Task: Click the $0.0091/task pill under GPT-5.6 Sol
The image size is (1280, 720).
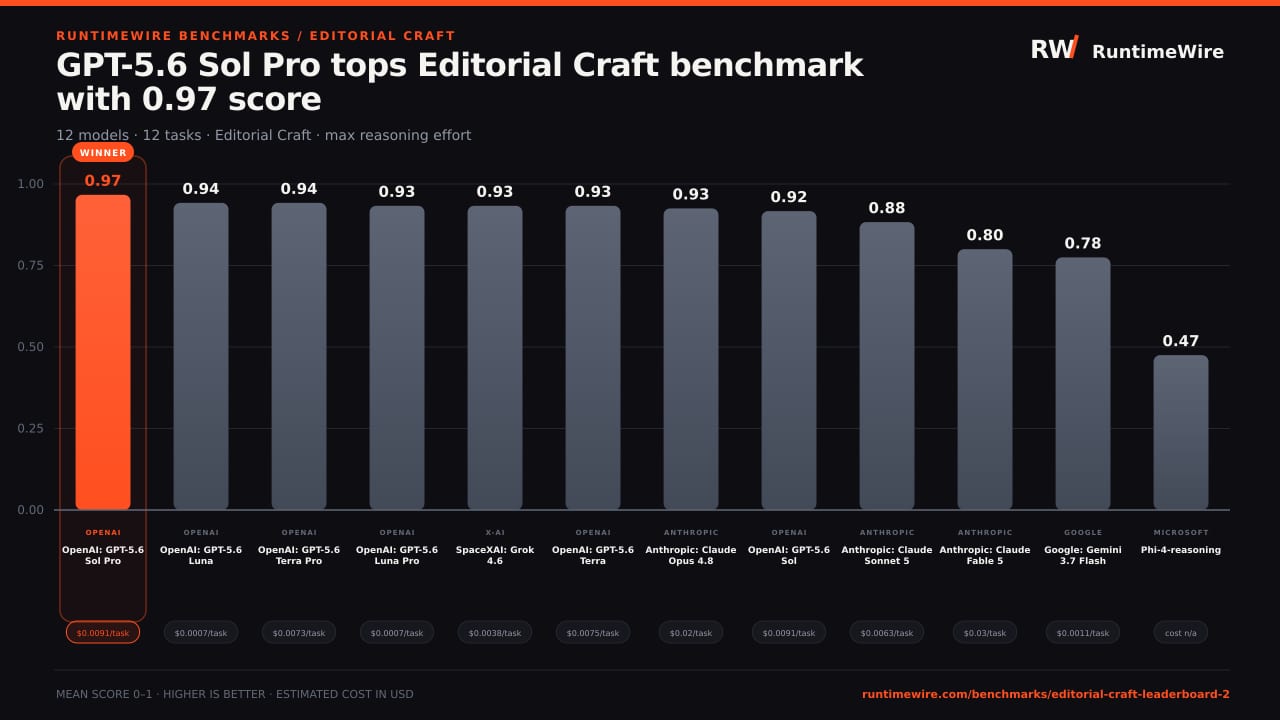Action: tap(789, 632)
